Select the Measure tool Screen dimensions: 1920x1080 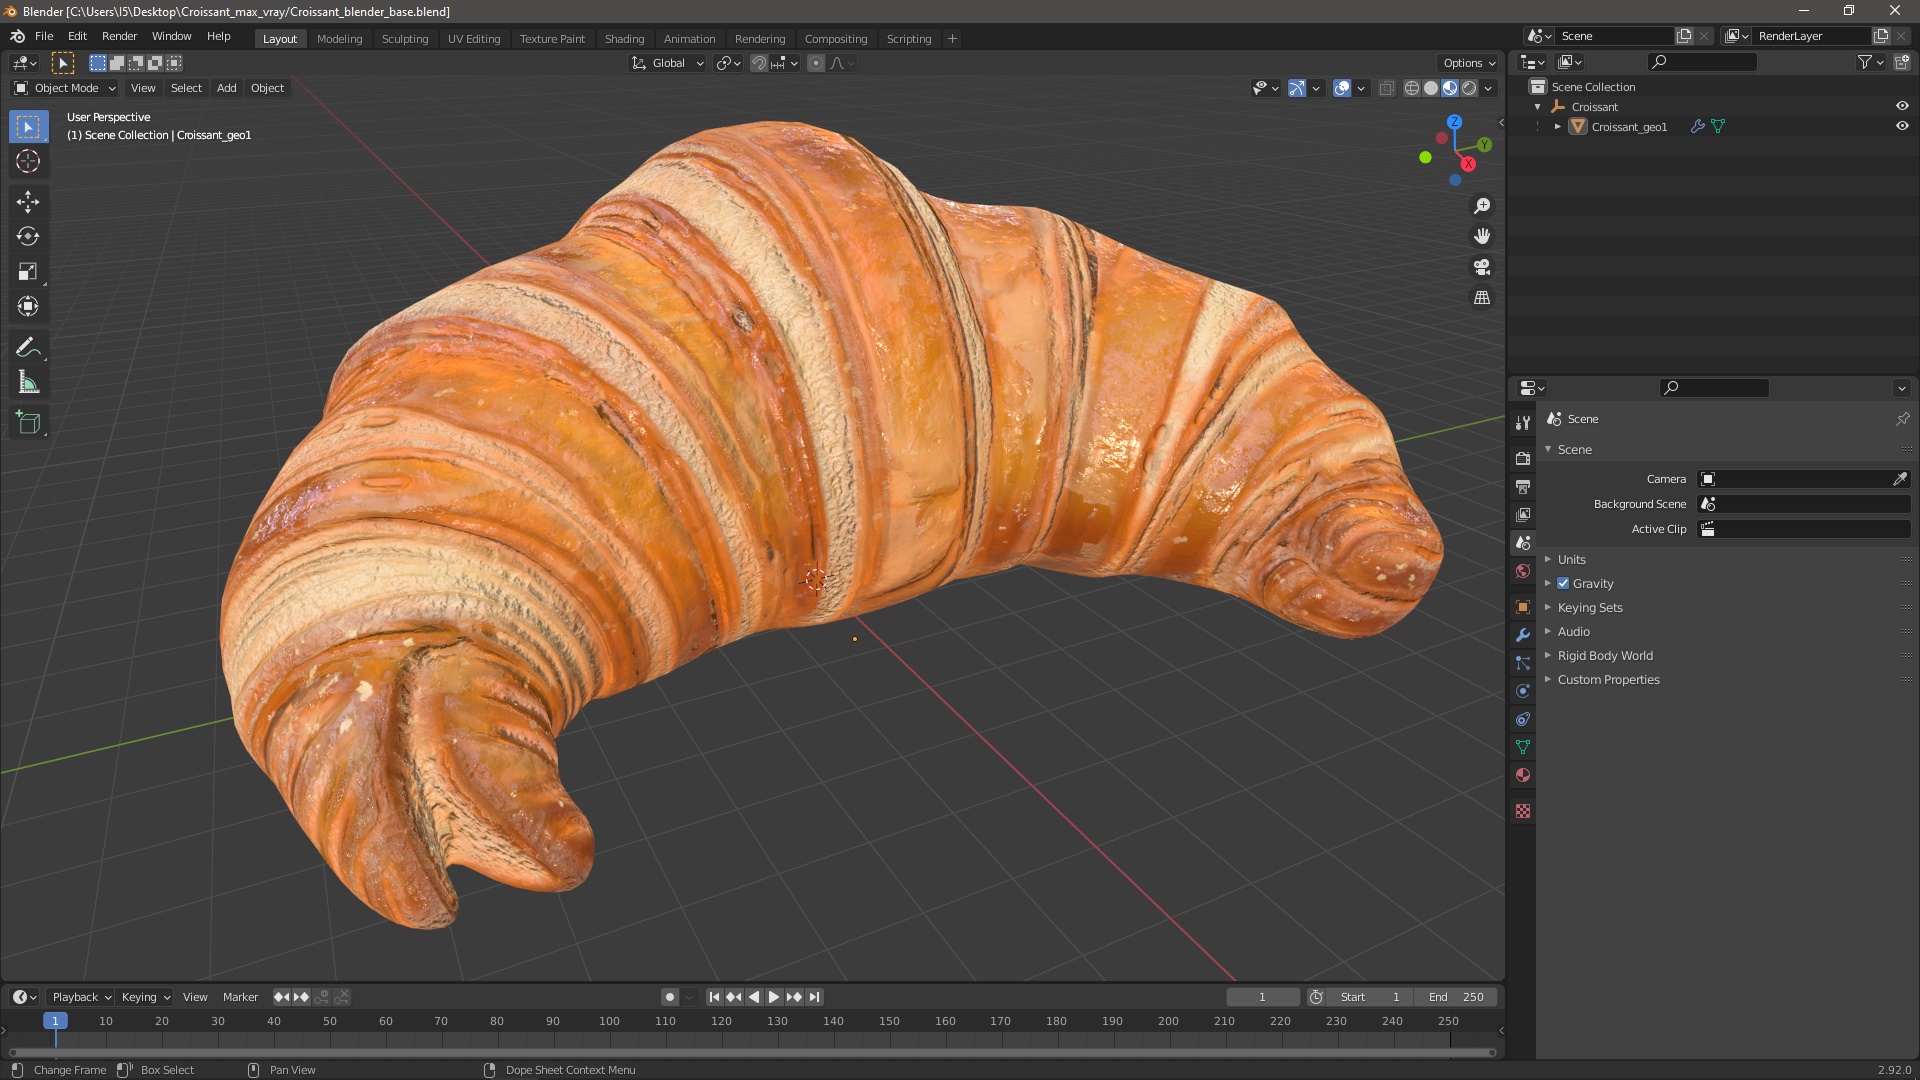pyautogui.click(x=28, y=383)
